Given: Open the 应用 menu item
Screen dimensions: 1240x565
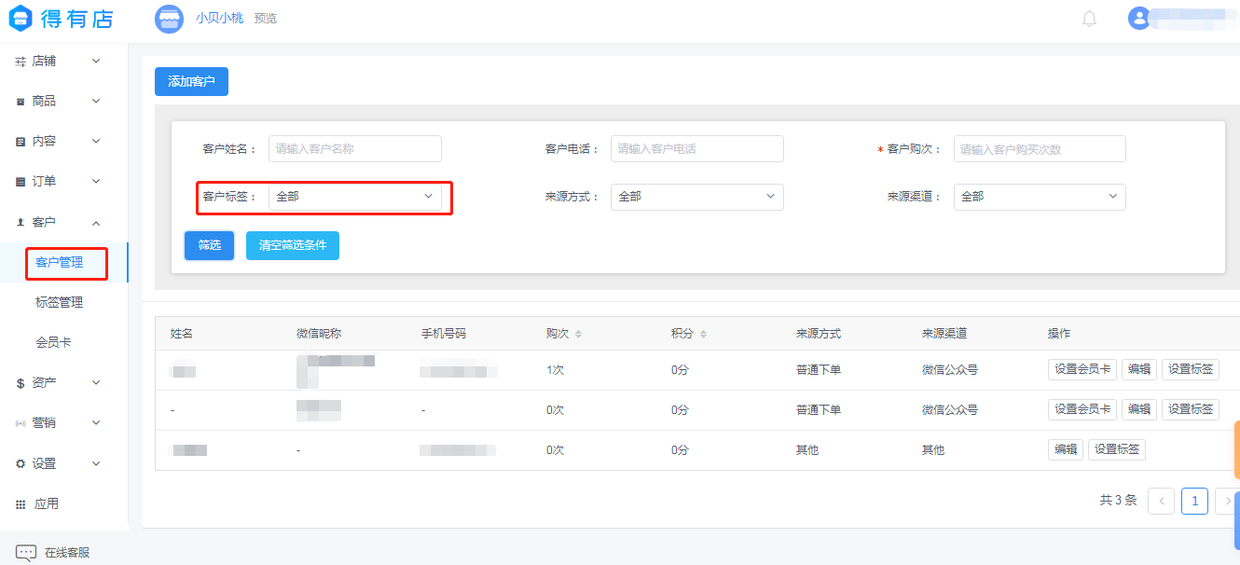Looking at the screenshot, I should click(46, 504).
